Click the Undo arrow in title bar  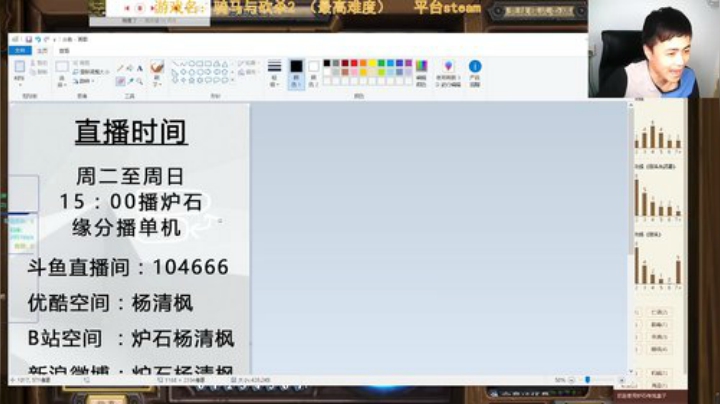38,39
